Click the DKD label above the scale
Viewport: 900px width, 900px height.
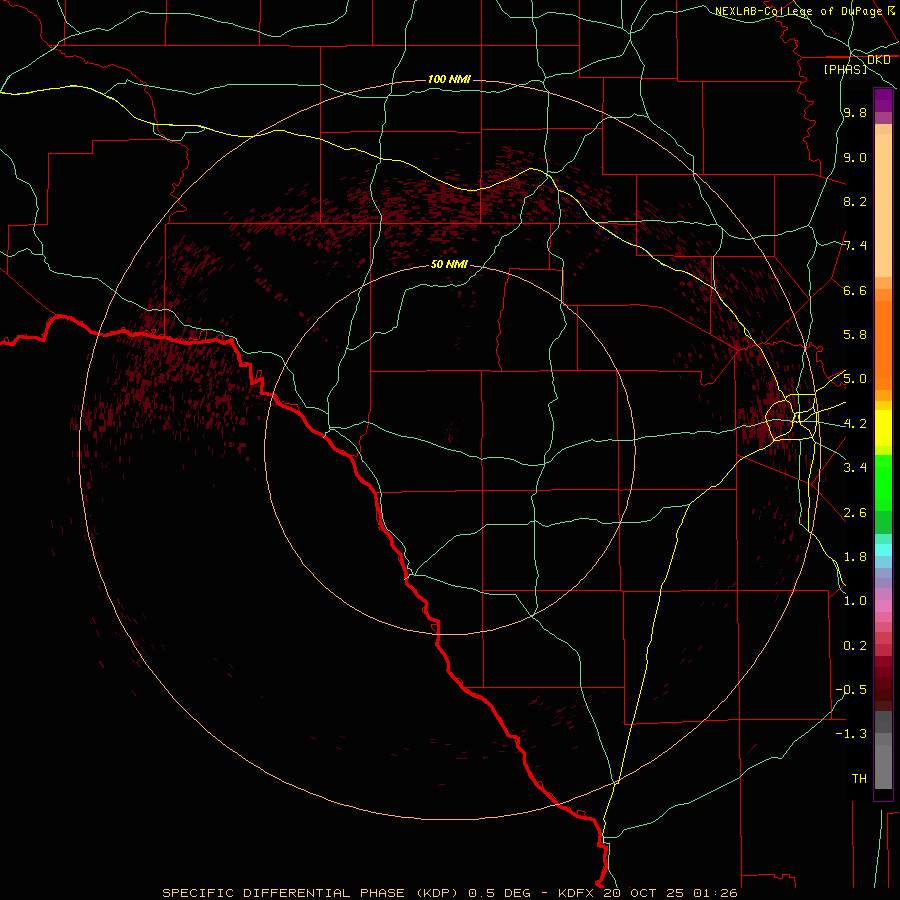(878, 60)
